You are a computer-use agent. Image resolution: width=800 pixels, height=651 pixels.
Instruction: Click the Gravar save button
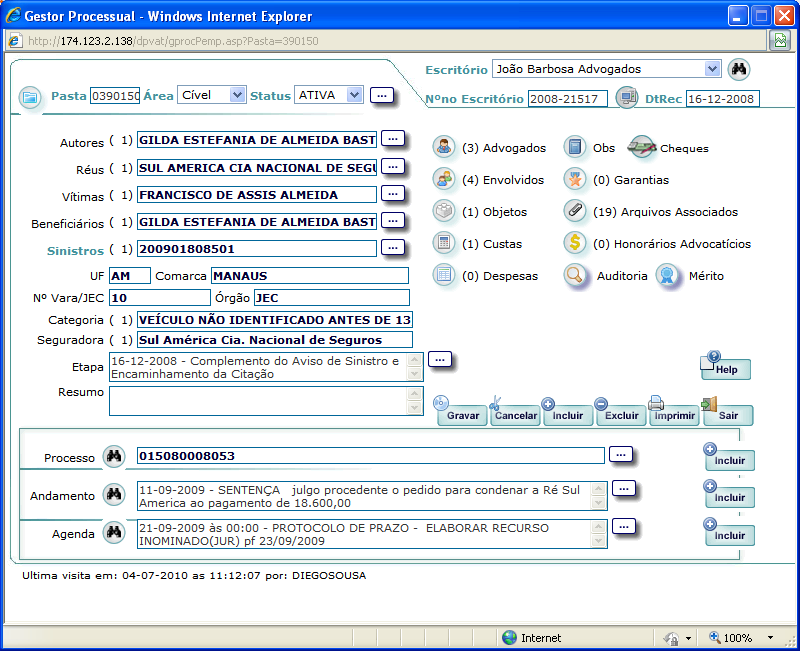click(462, 415)
